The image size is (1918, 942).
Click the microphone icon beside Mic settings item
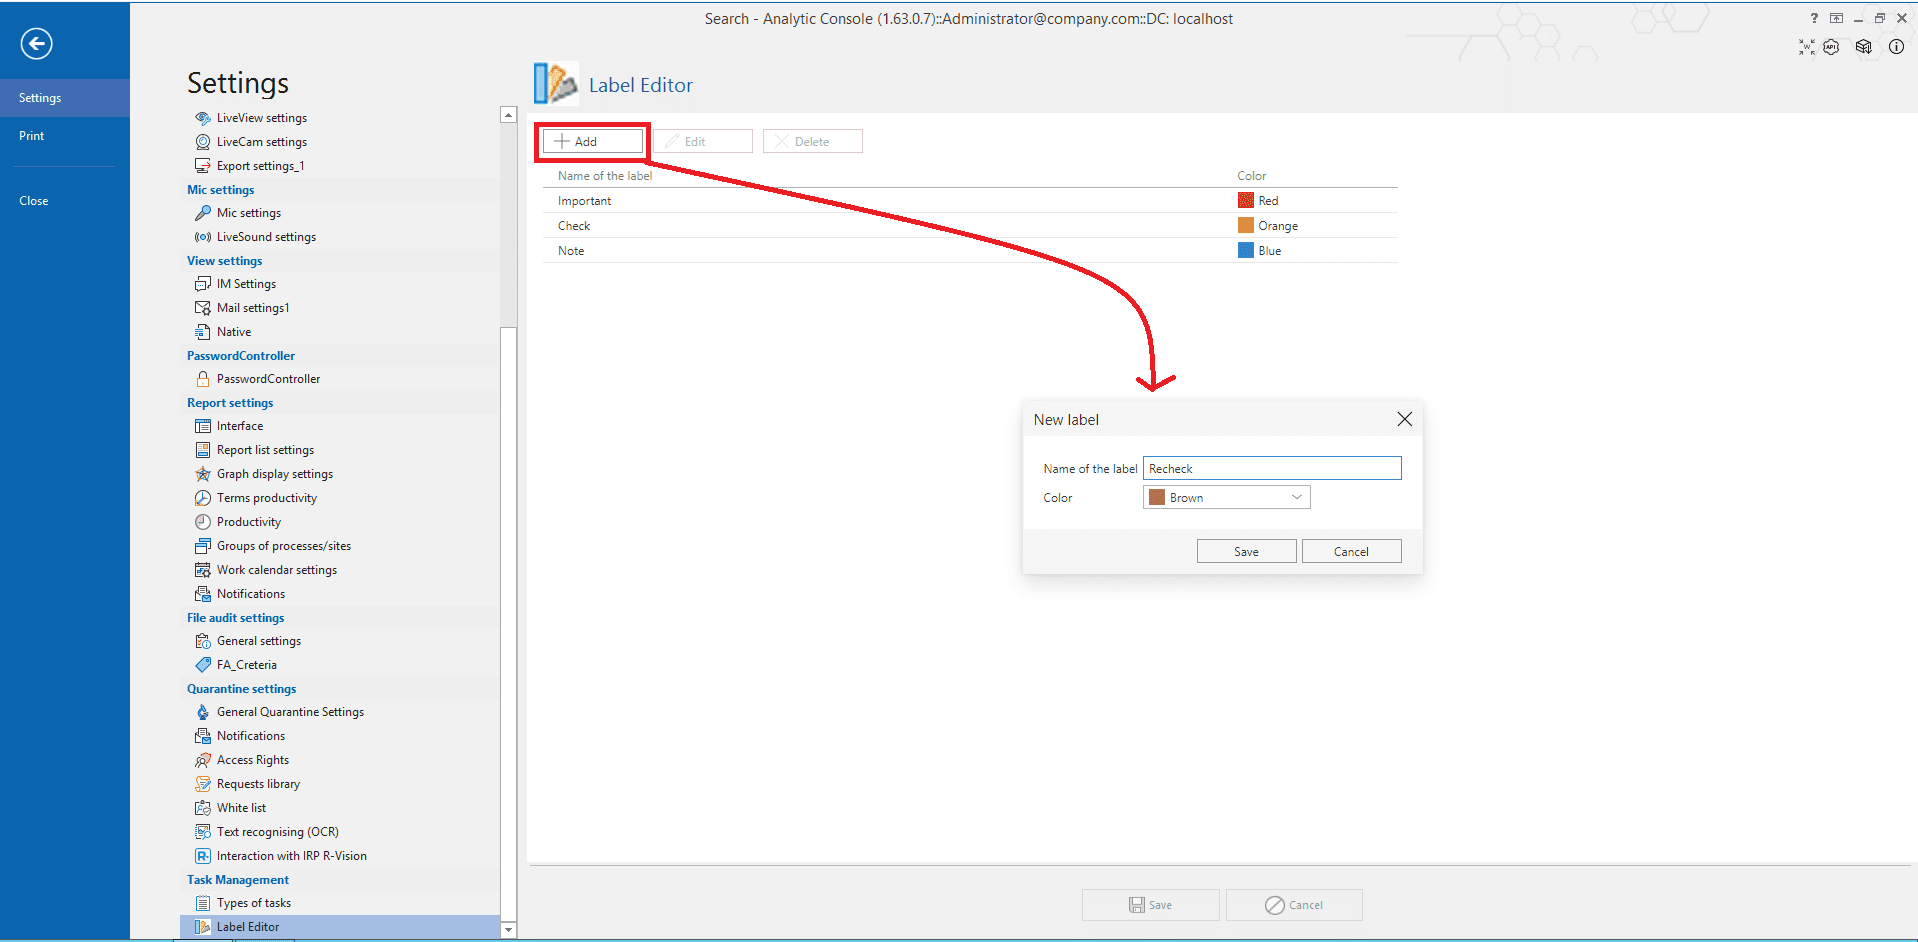click(x=203, y=213)
